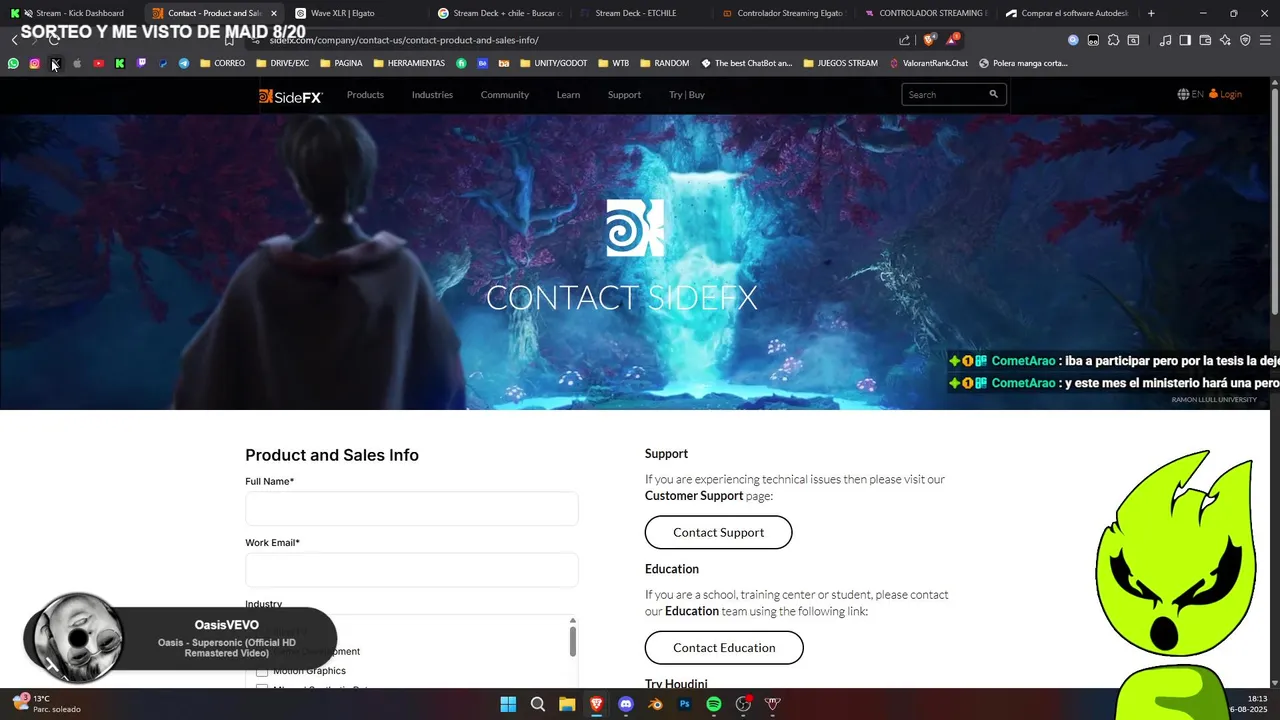Open Spotify from taskbar
1280x720 pixels.
click(x=714, y=704)
